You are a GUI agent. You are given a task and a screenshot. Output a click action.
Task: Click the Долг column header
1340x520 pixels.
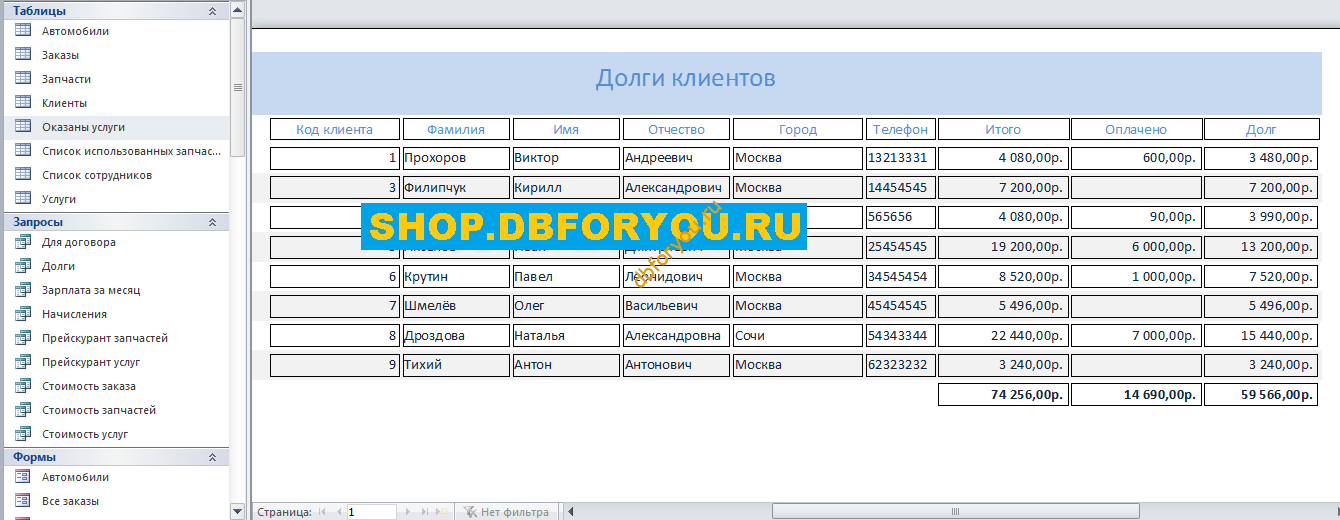click(x=1261, y=129)
